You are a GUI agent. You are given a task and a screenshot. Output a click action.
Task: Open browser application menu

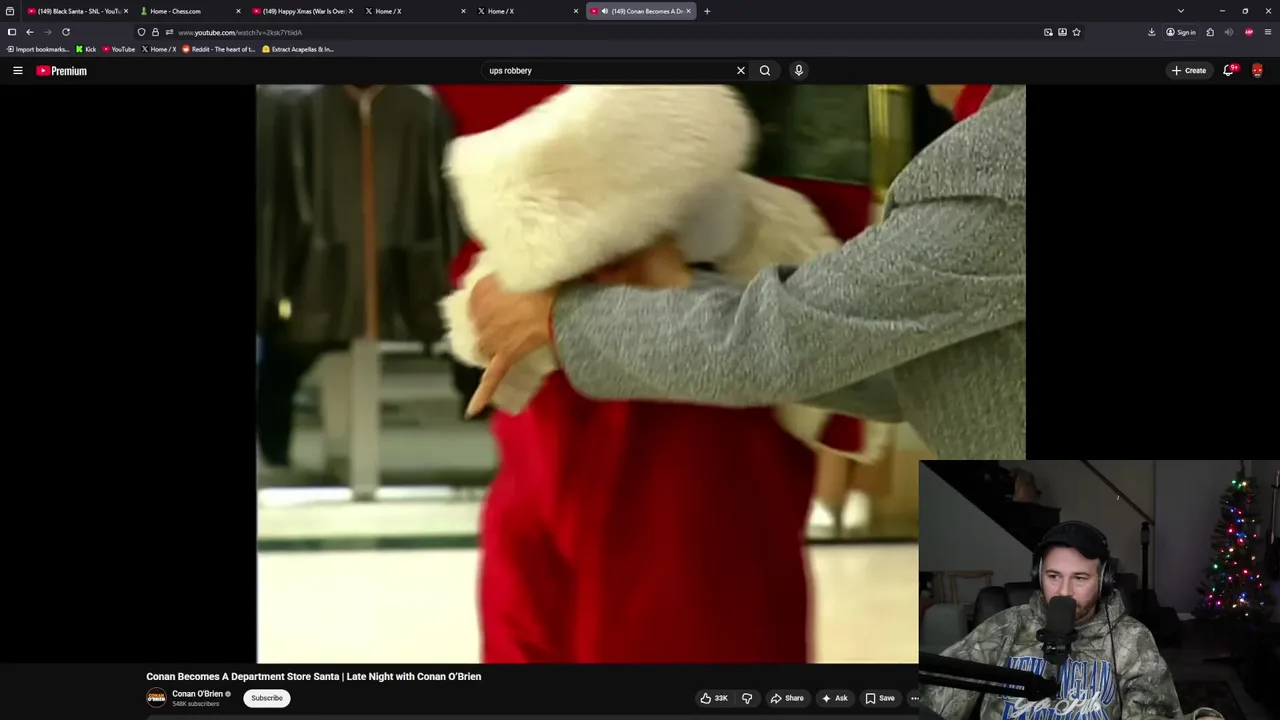click(x=1268, y=32)
